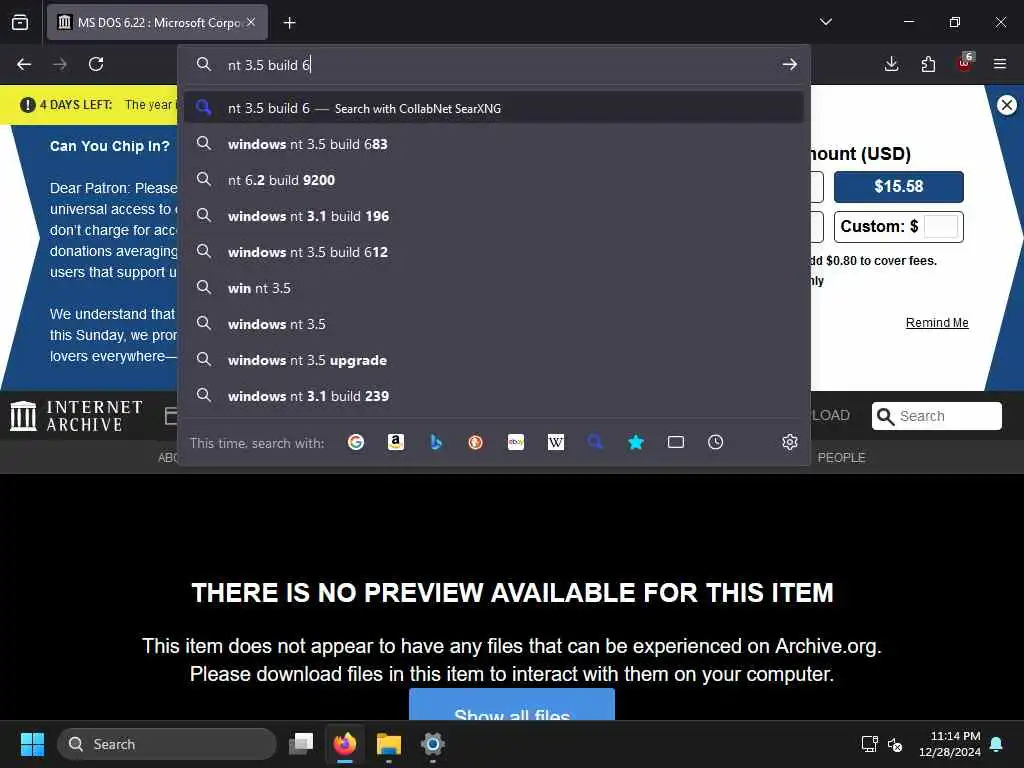
Task: Choose the plain windows nt 3.5 suggestion
Action: pyautogui.click(x=494, y=324)
